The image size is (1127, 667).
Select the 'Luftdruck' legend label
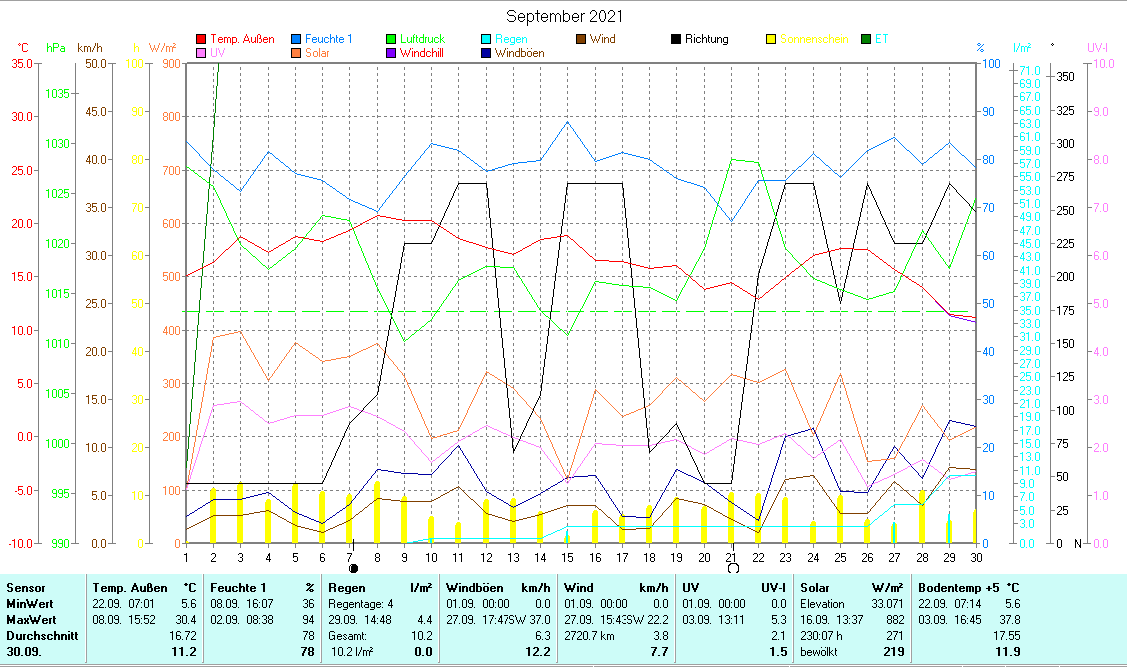423,39
